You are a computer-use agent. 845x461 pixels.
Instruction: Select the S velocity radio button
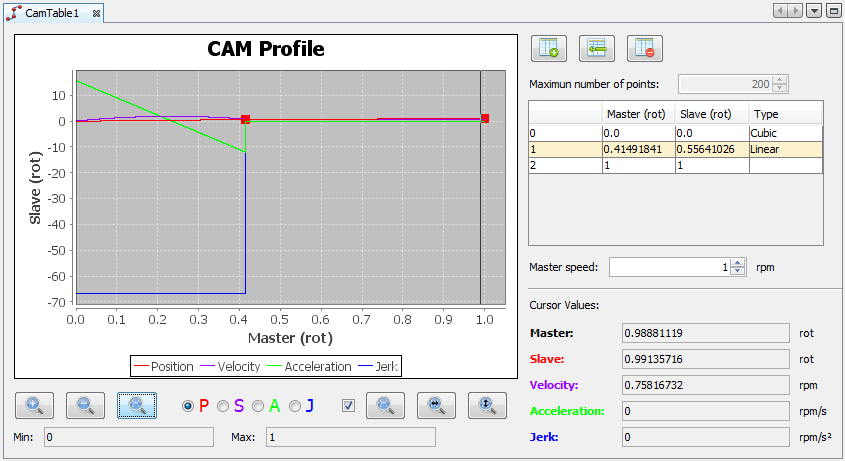click(223, 406)
